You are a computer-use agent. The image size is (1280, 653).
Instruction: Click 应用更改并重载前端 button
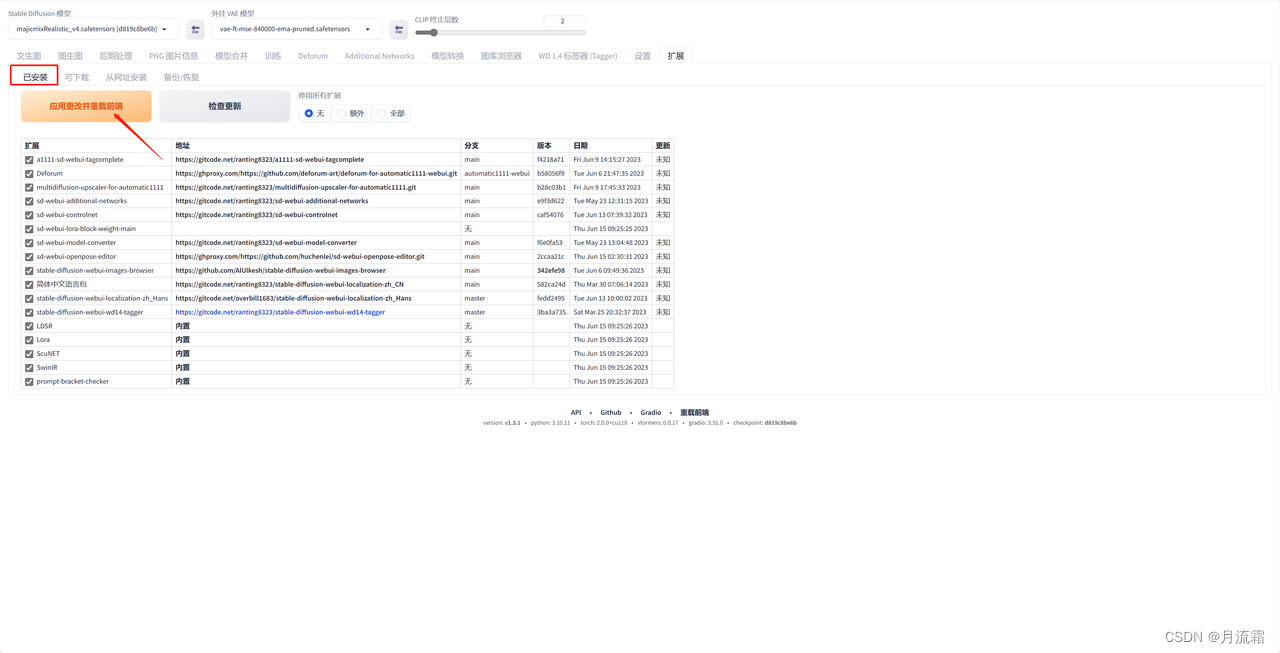tap(86, 106)
